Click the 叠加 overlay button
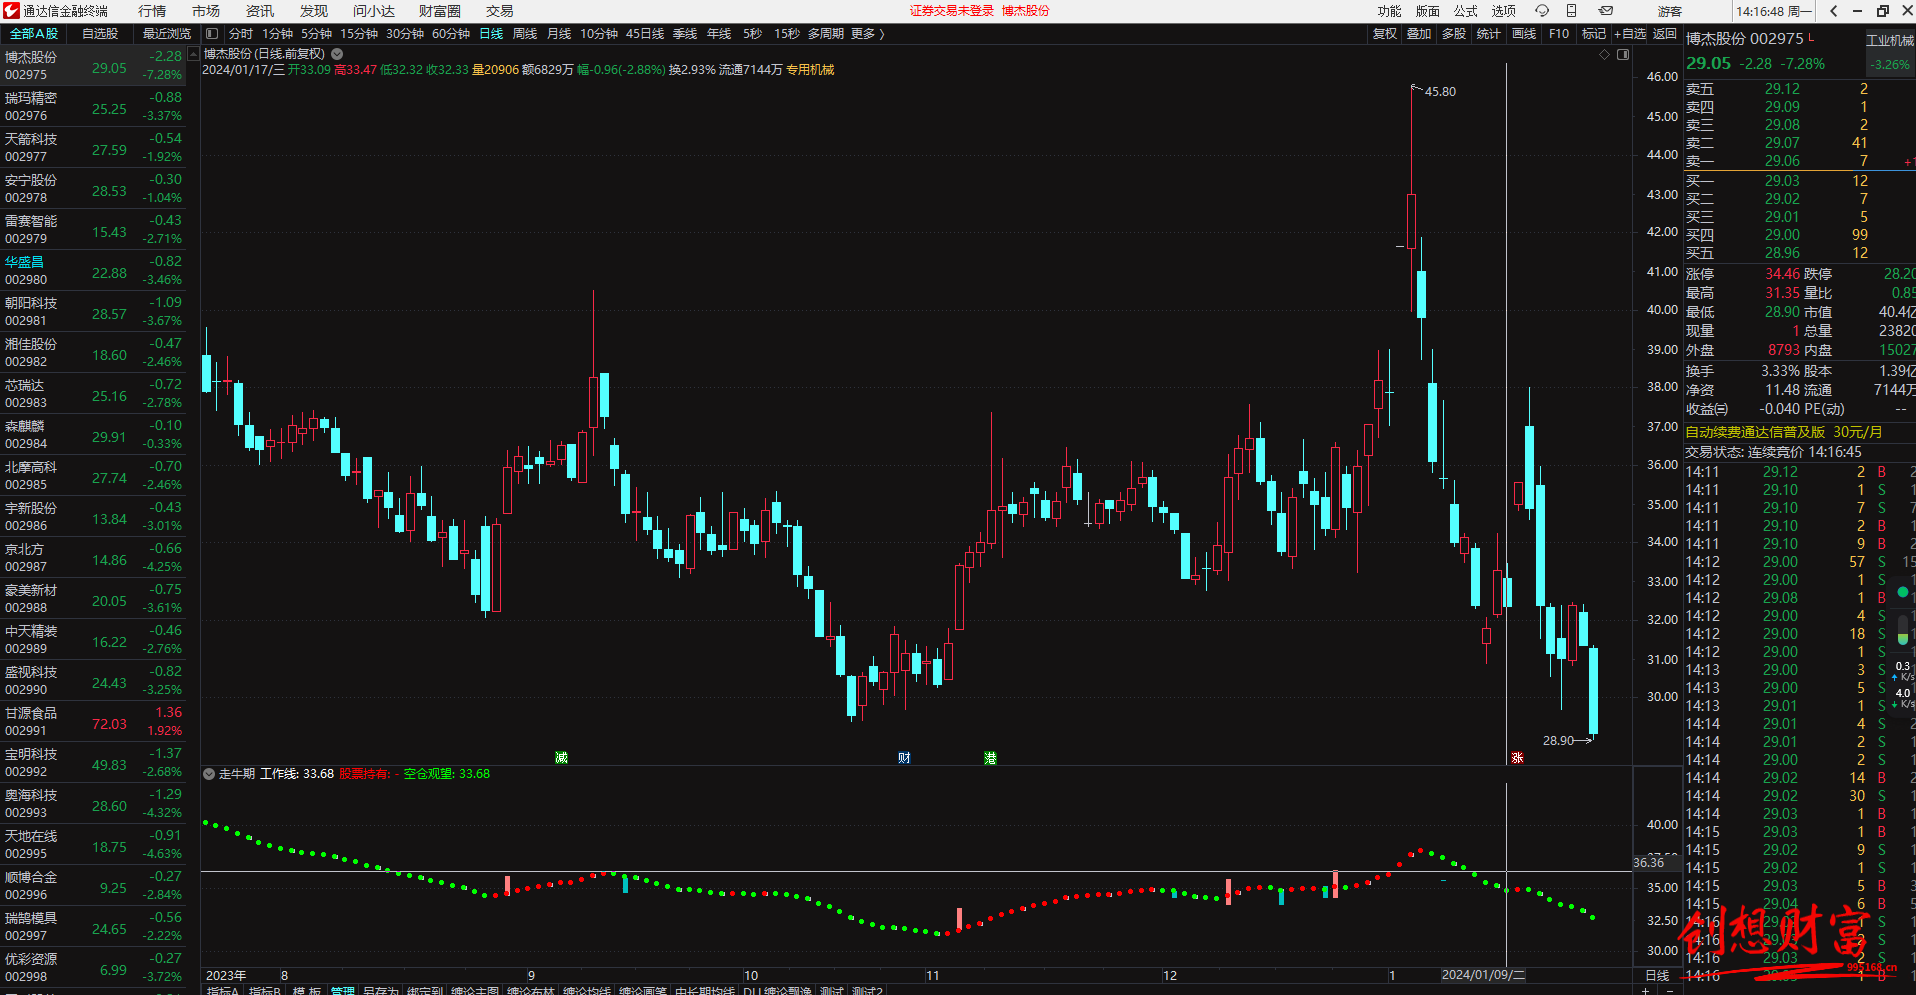This screenshot has height=995, width=1916. (1419, 34)
